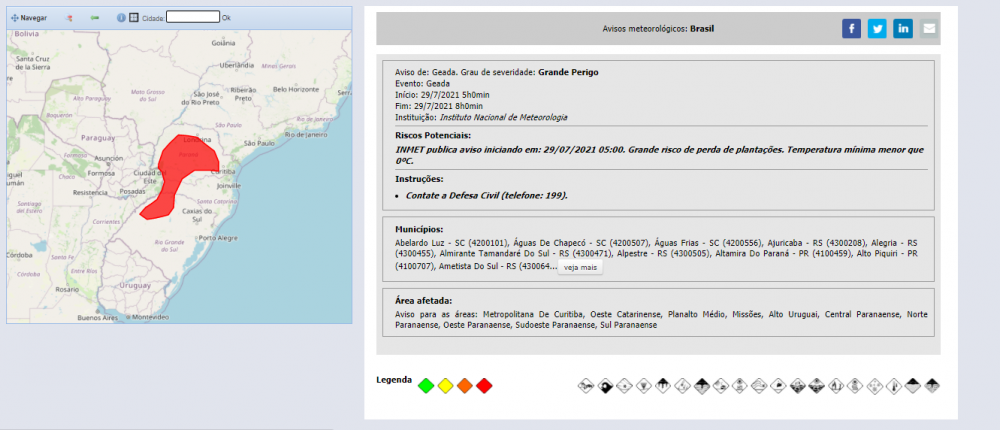Viewport: 1000px width, 430px height.
Task: Click the last hazard type icon in legend
Action: click(x=932, y=386)
